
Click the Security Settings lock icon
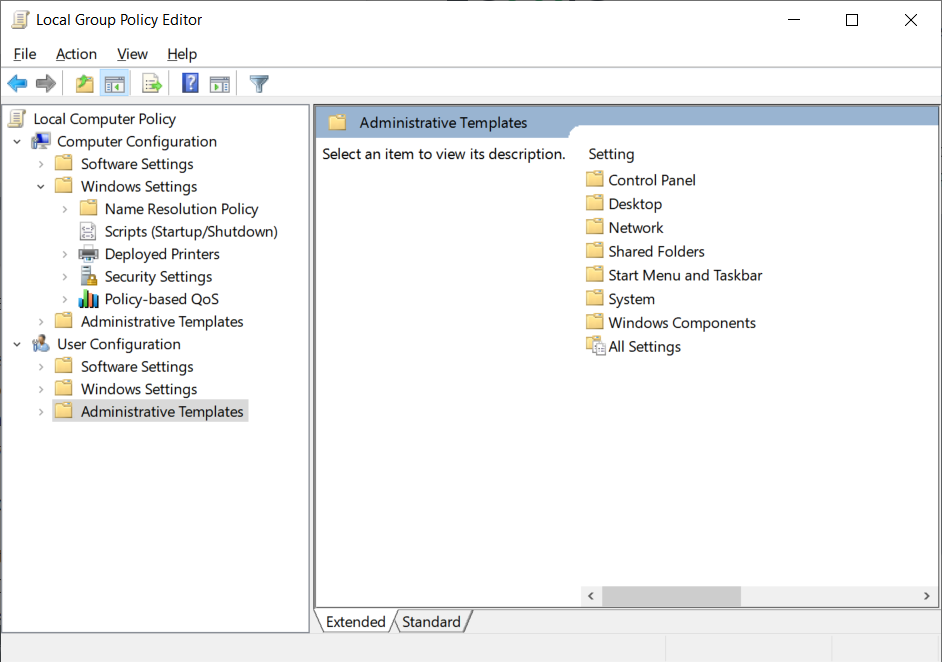(x=88, y=276)
